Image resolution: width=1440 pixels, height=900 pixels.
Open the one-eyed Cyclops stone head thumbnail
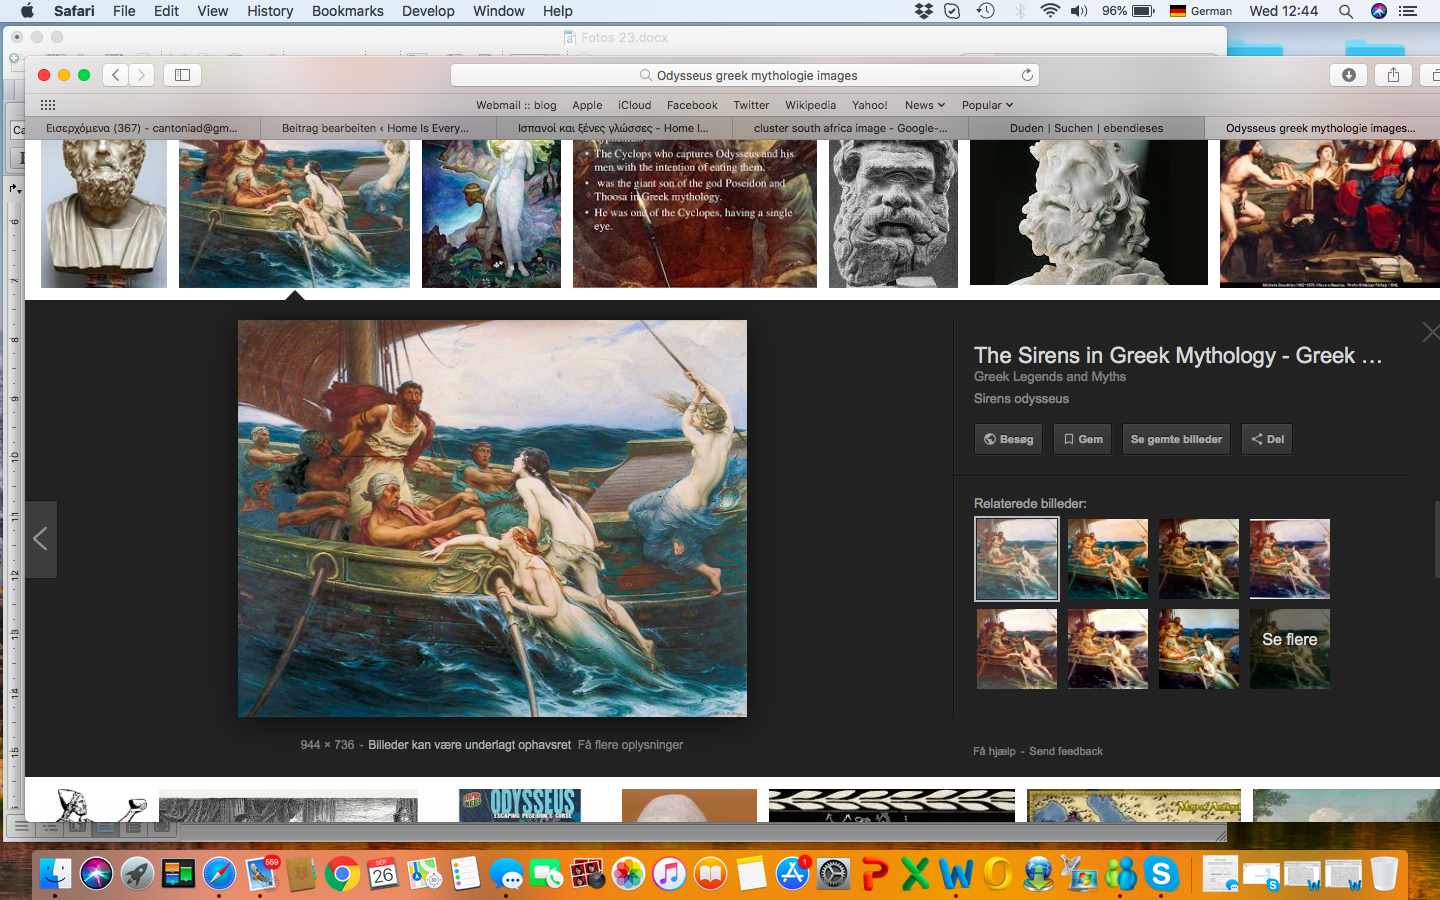pyautogui.click(x=893, y=213)
